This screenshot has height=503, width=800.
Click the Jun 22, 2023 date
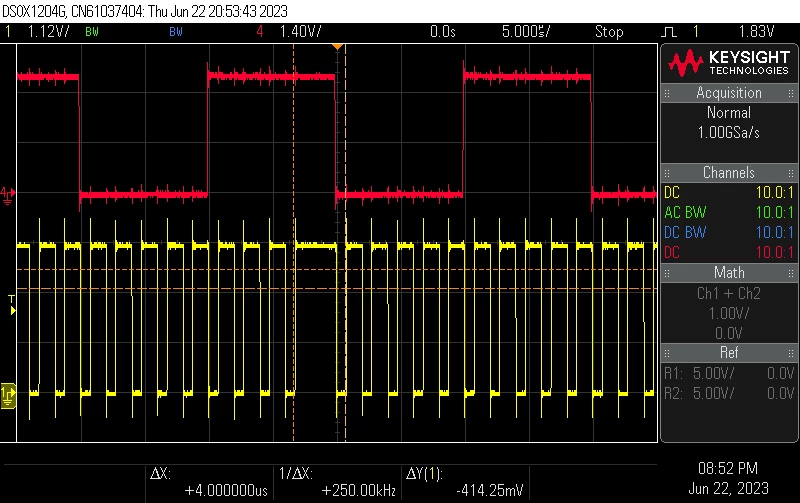pos(728,488)
